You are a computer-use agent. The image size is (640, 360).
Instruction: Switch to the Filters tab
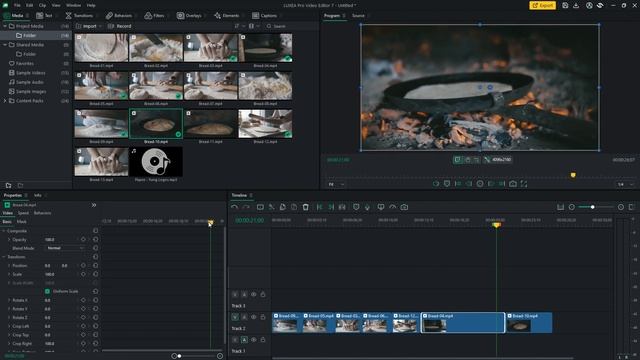[x=154, y=16]
